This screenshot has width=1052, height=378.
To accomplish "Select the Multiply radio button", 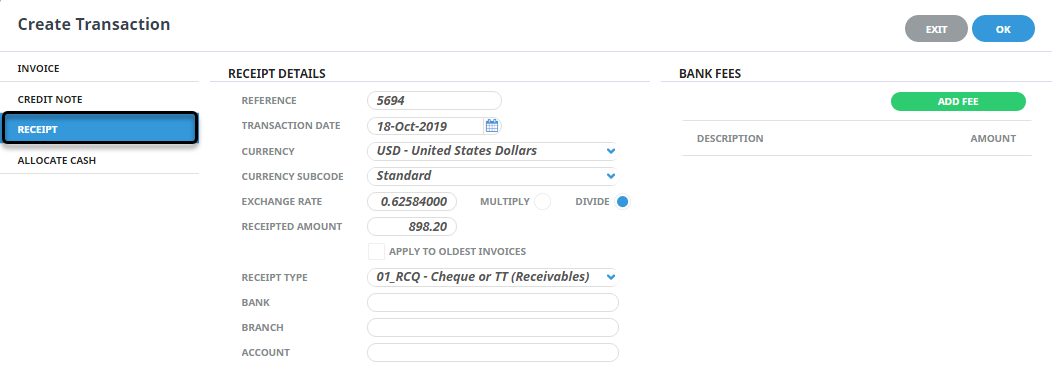I will pos(542,201).
